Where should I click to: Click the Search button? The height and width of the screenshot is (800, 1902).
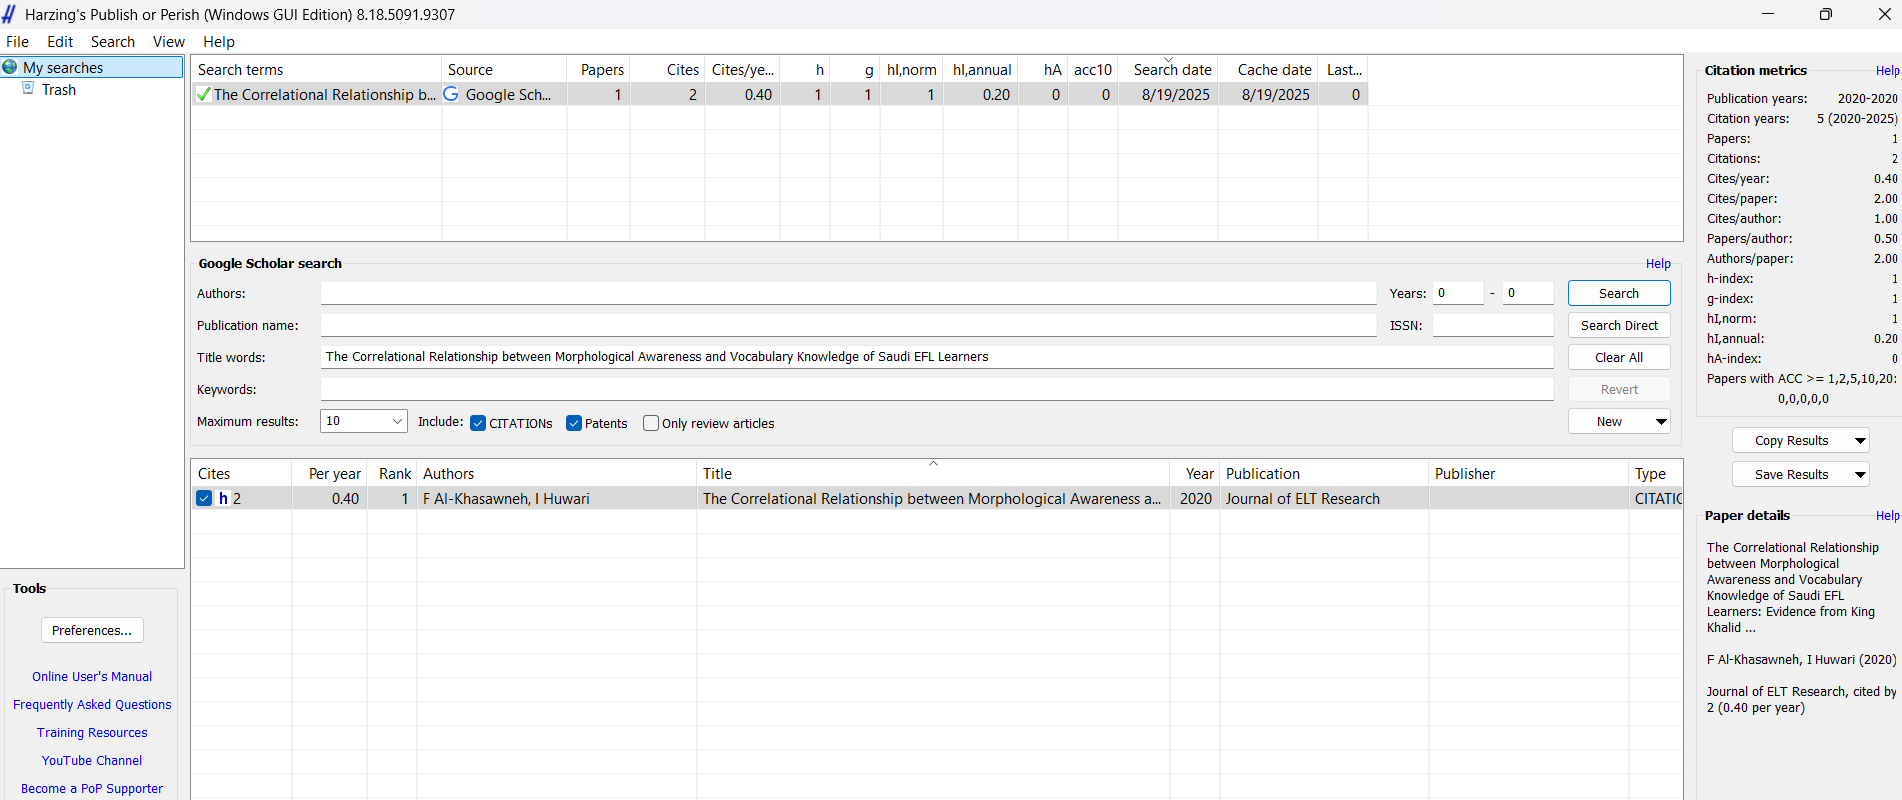[1619, 293]
